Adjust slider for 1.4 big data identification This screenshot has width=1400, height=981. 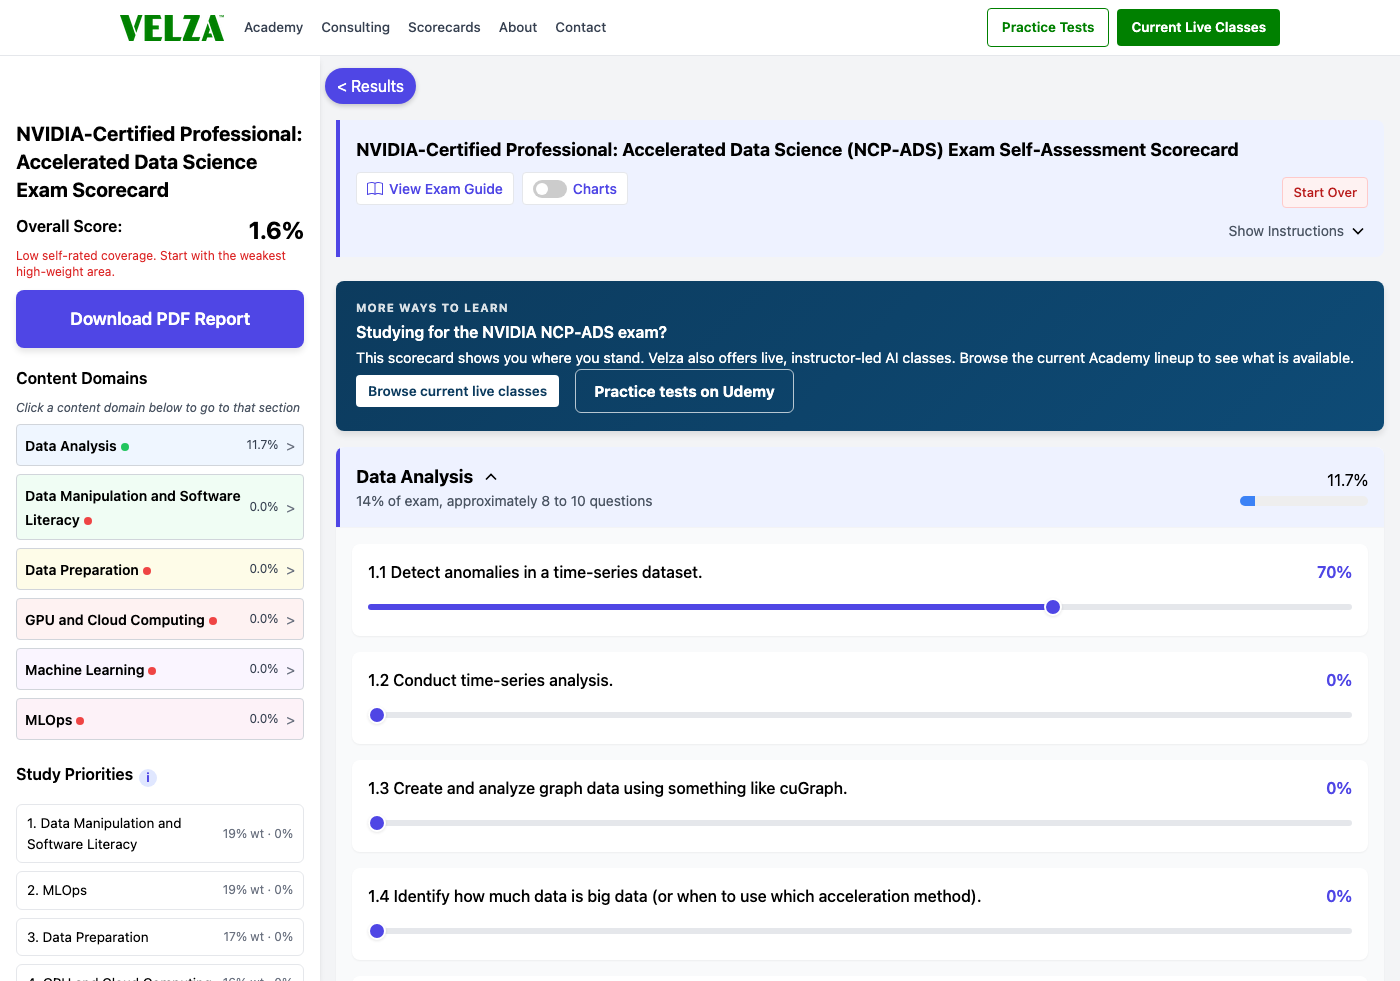point(860,931)
